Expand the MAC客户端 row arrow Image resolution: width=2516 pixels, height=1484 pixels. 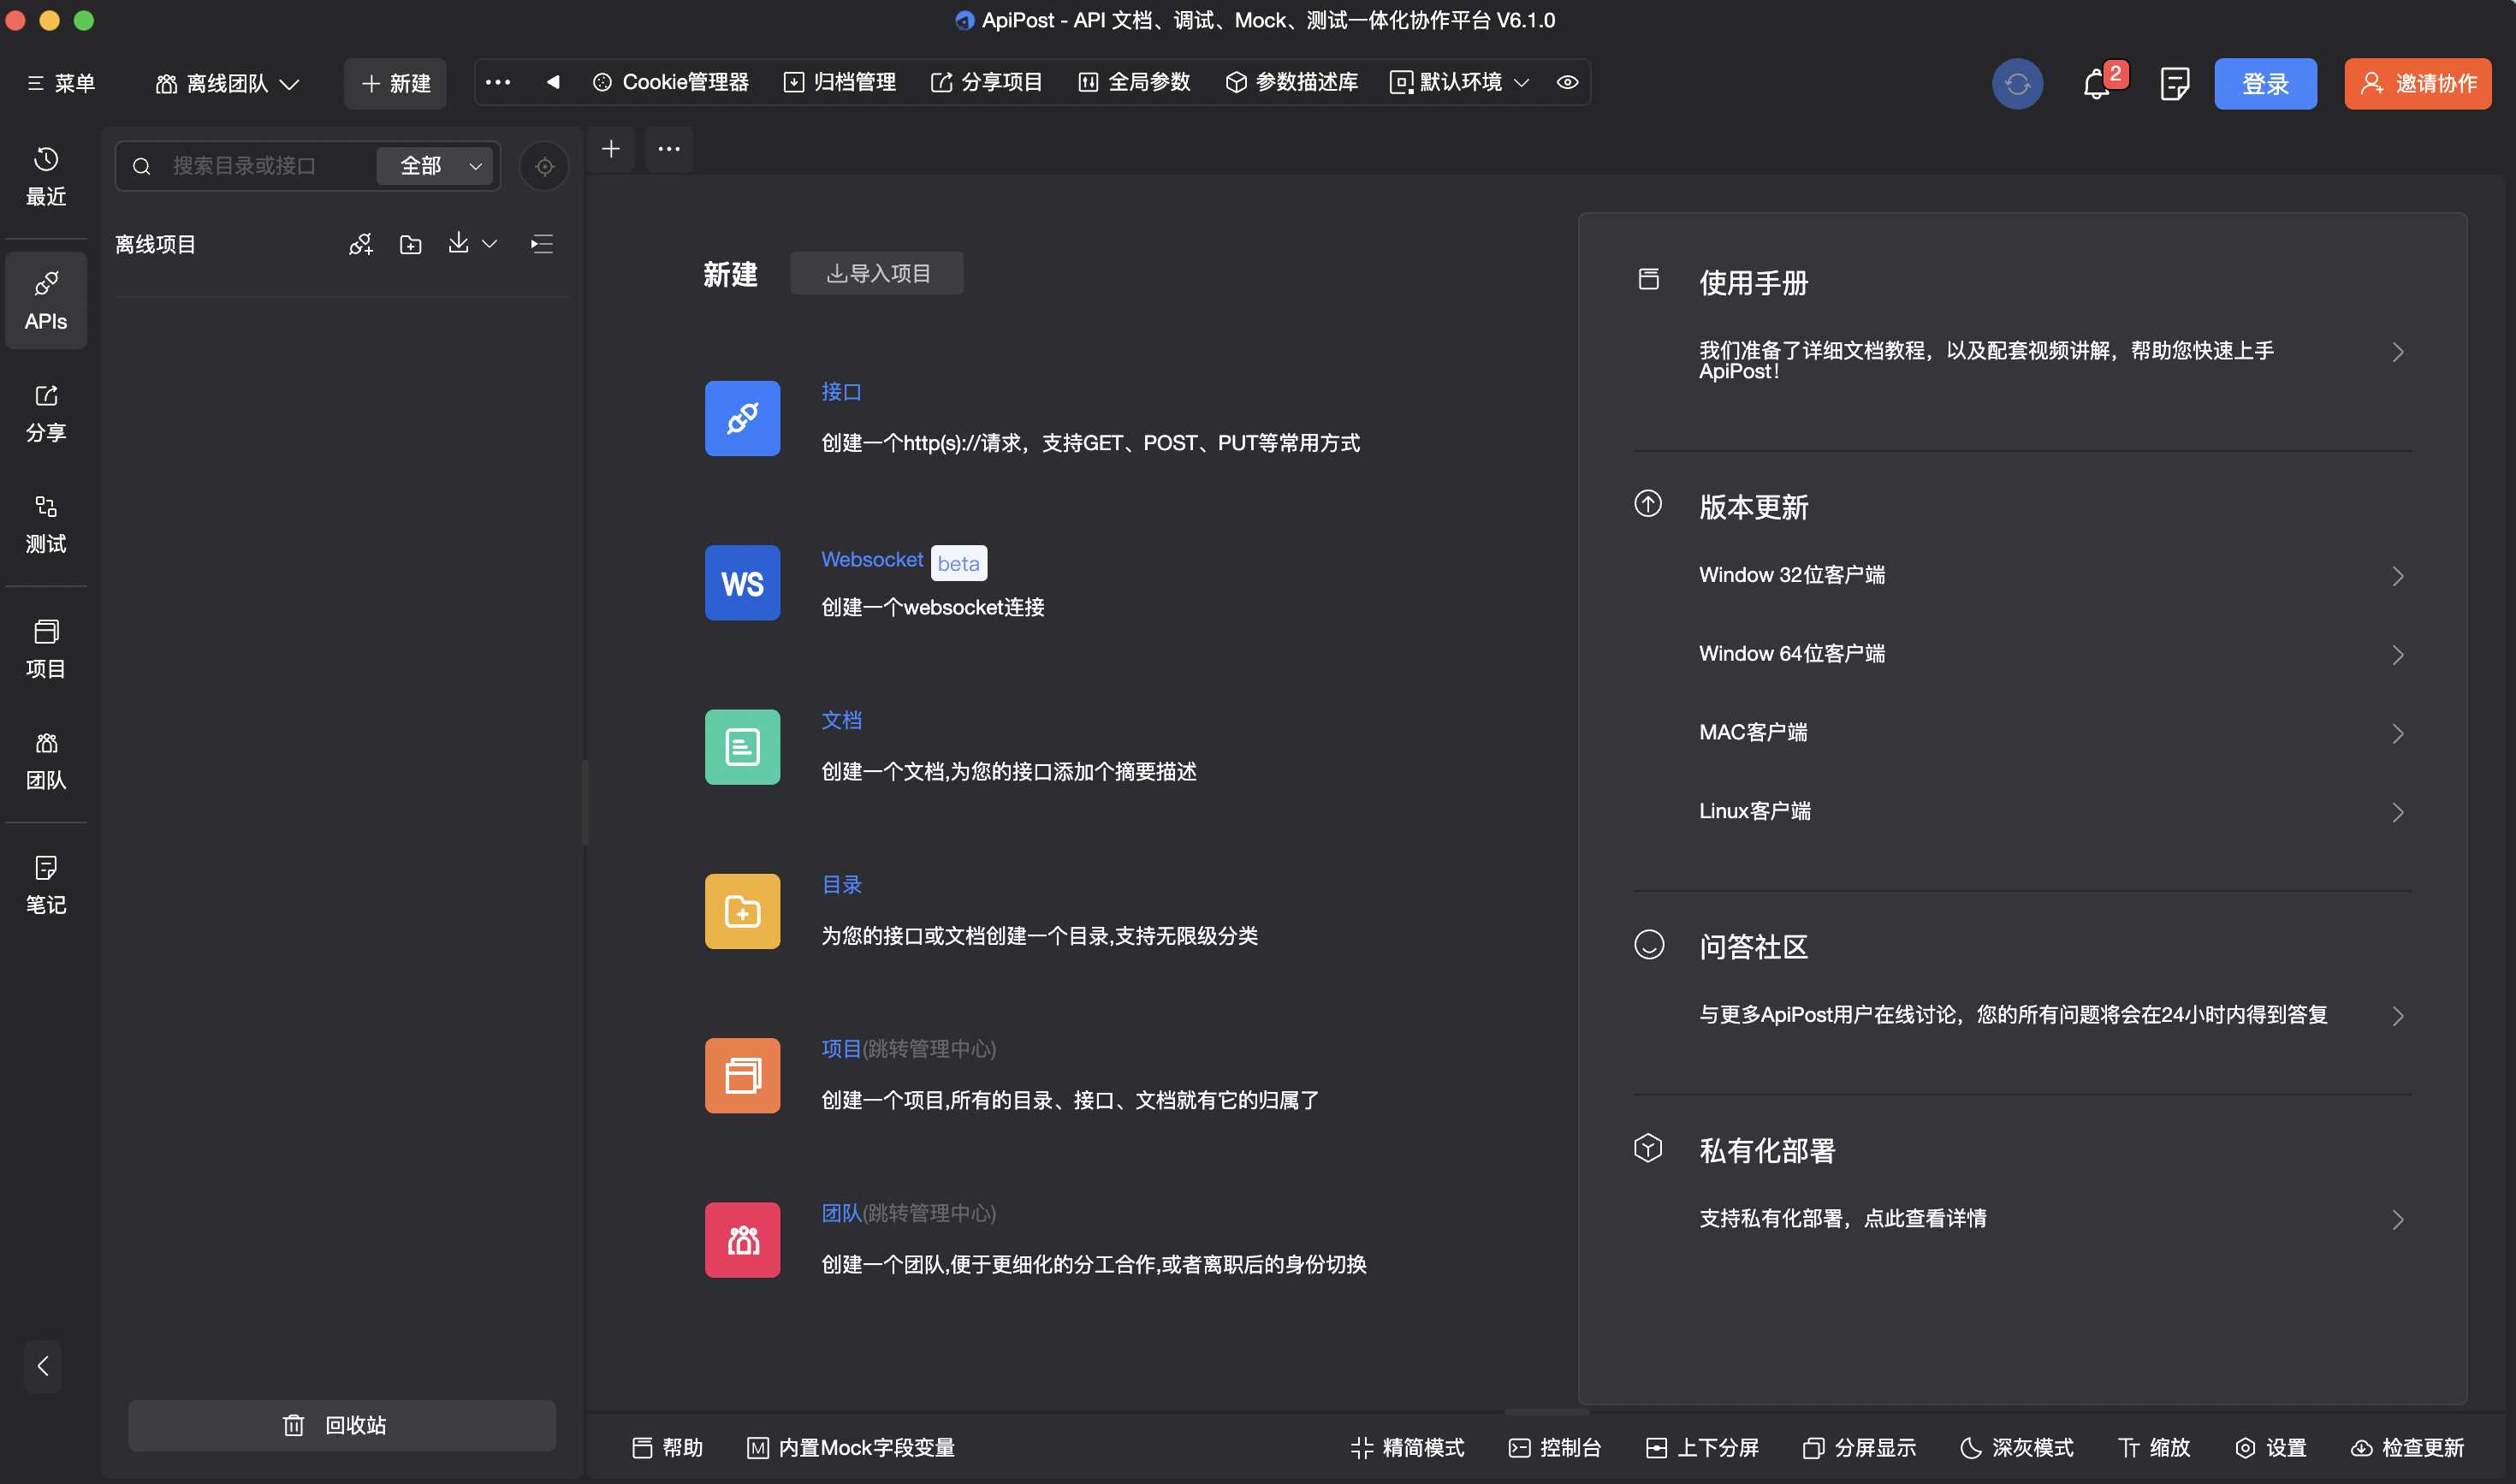(2397, 733)
